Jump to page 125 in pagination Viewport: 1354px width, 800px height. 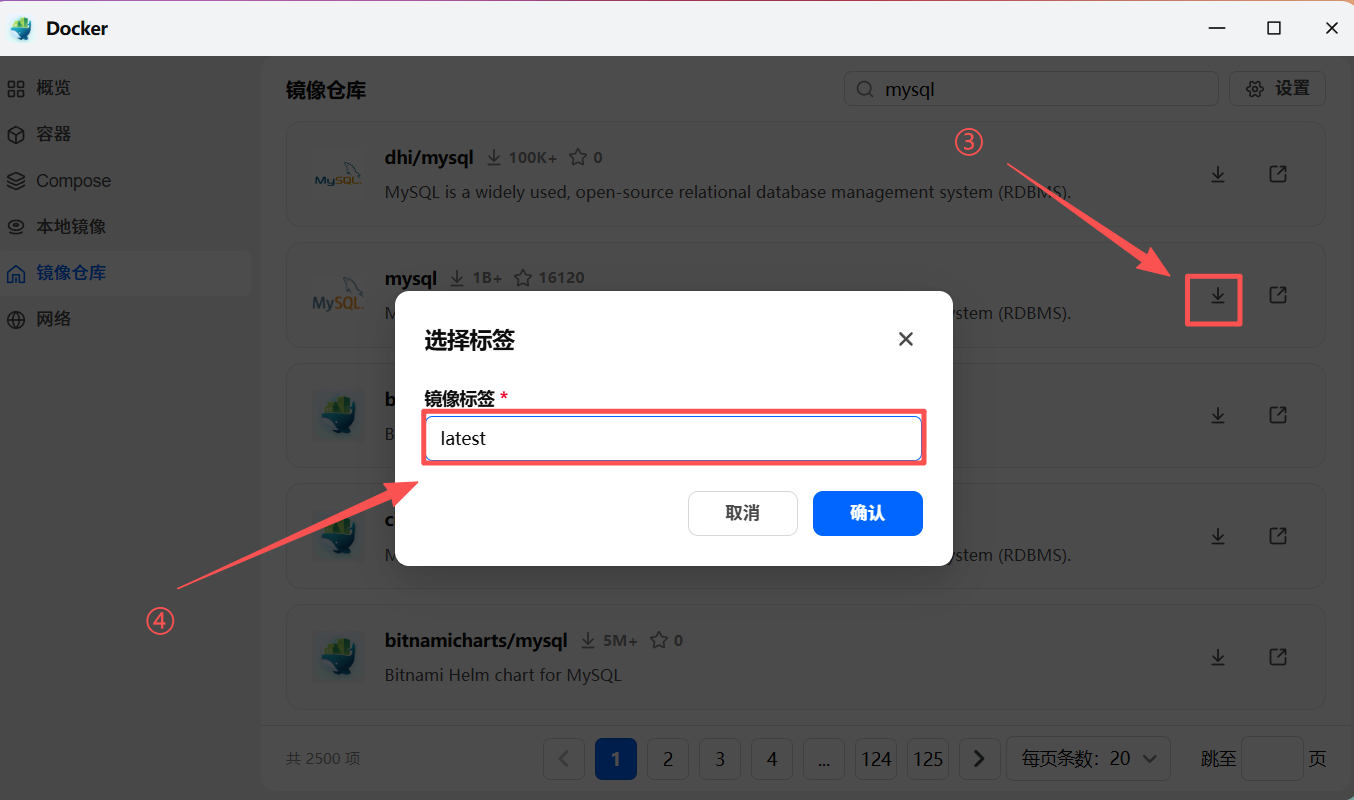click(x=928, y=759)
